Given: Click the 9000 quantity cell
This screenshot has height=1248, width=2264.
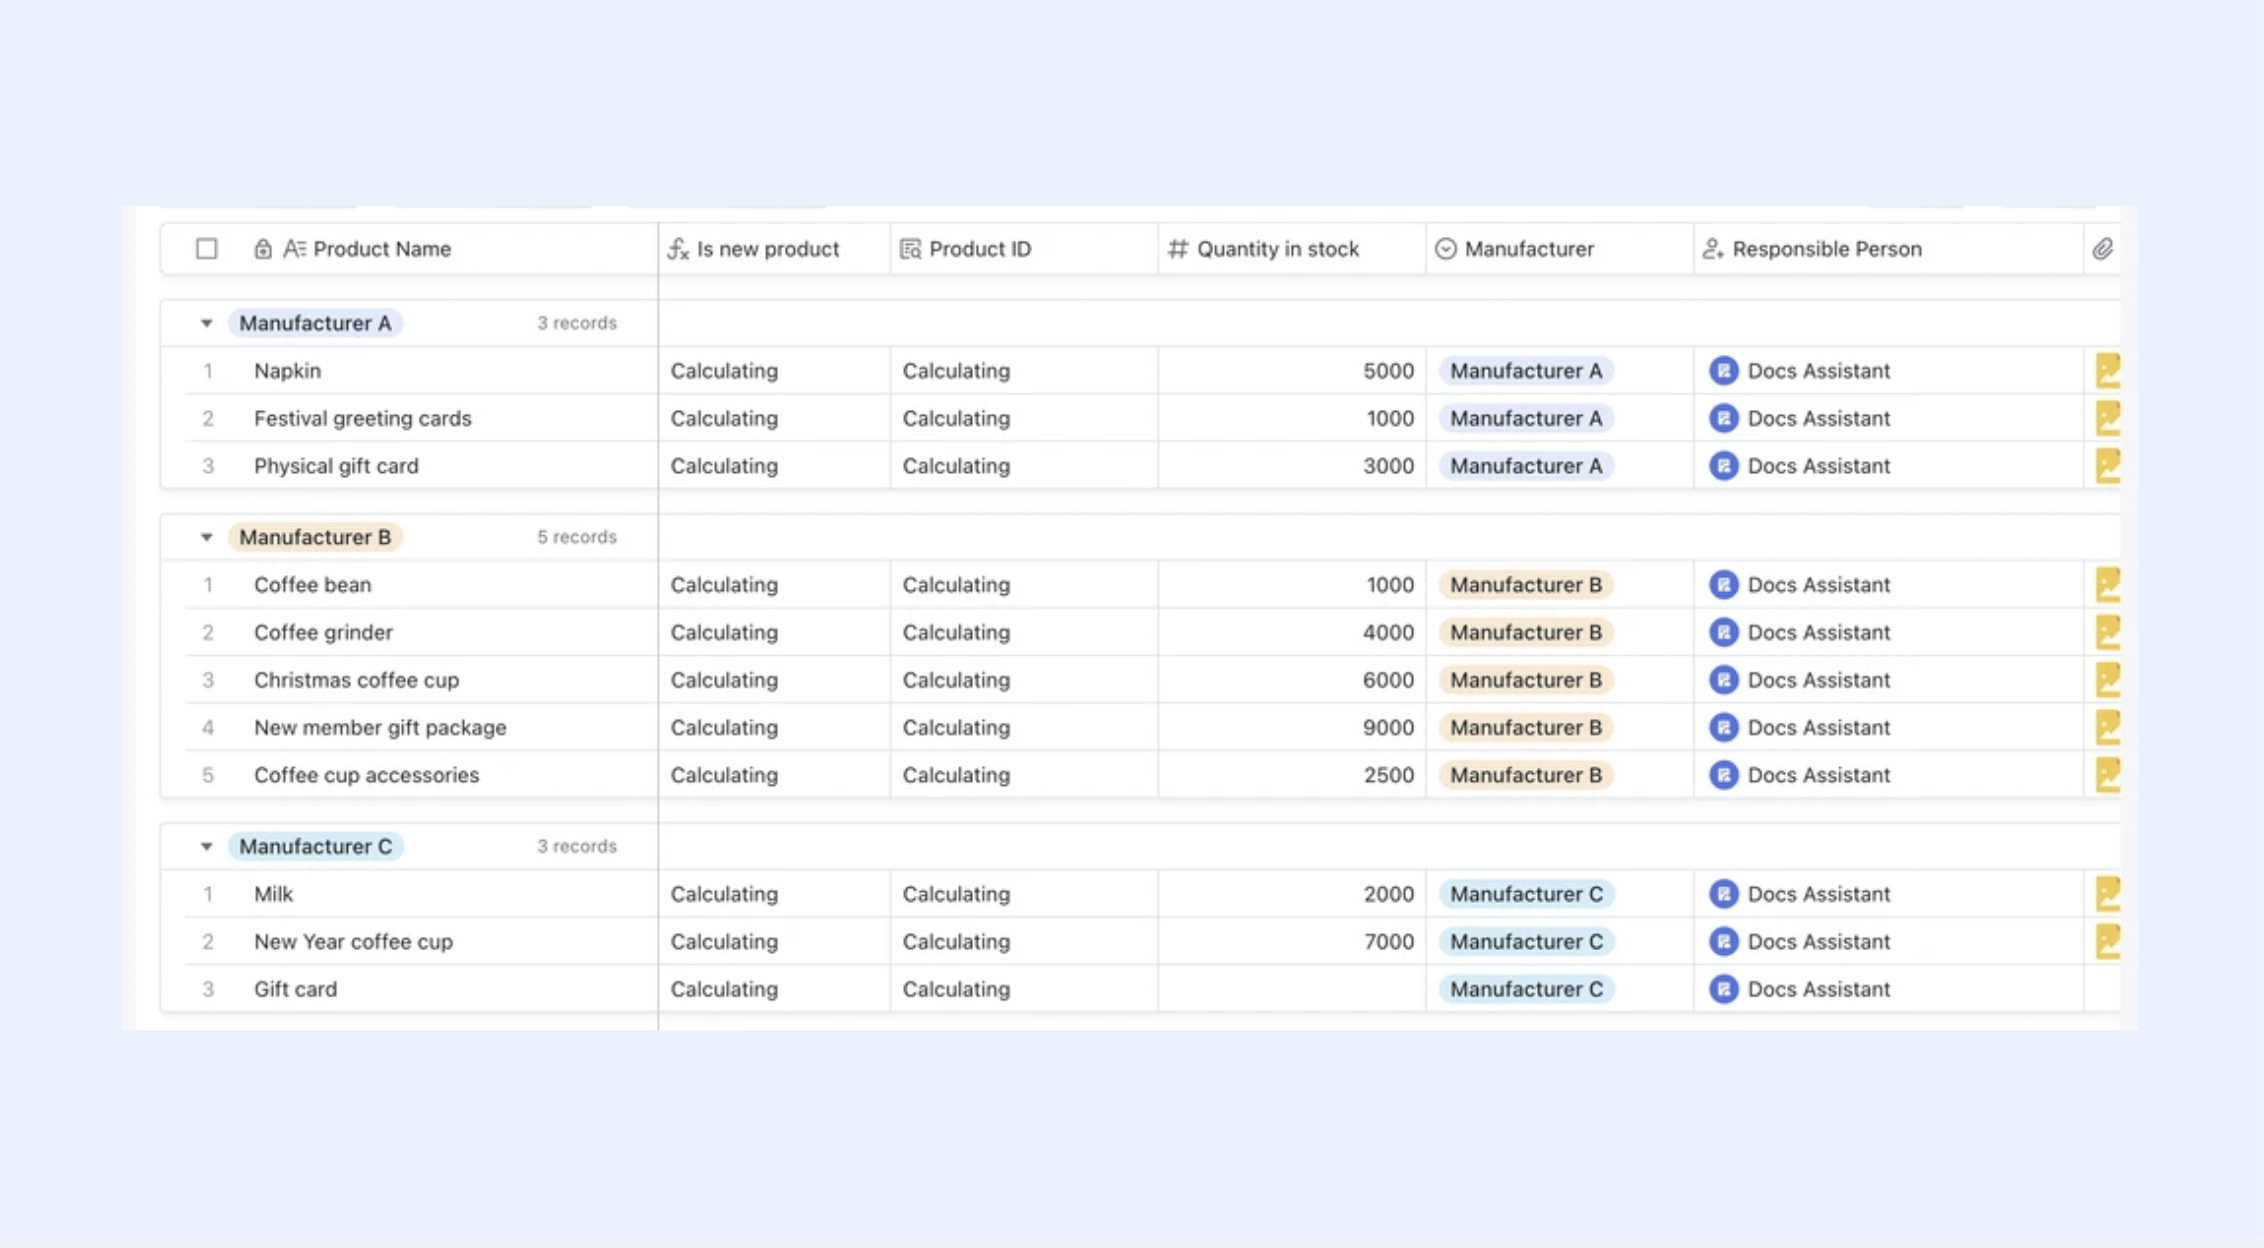Looking at the screenshot, I should 1292,727.
